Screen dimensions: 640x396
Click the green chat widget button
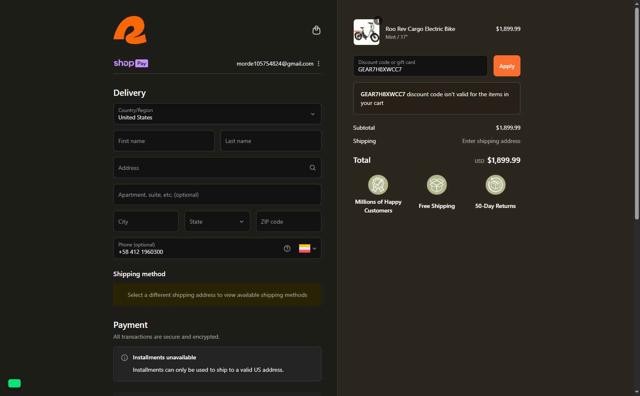pyautogui.click(x=14, y=383)
